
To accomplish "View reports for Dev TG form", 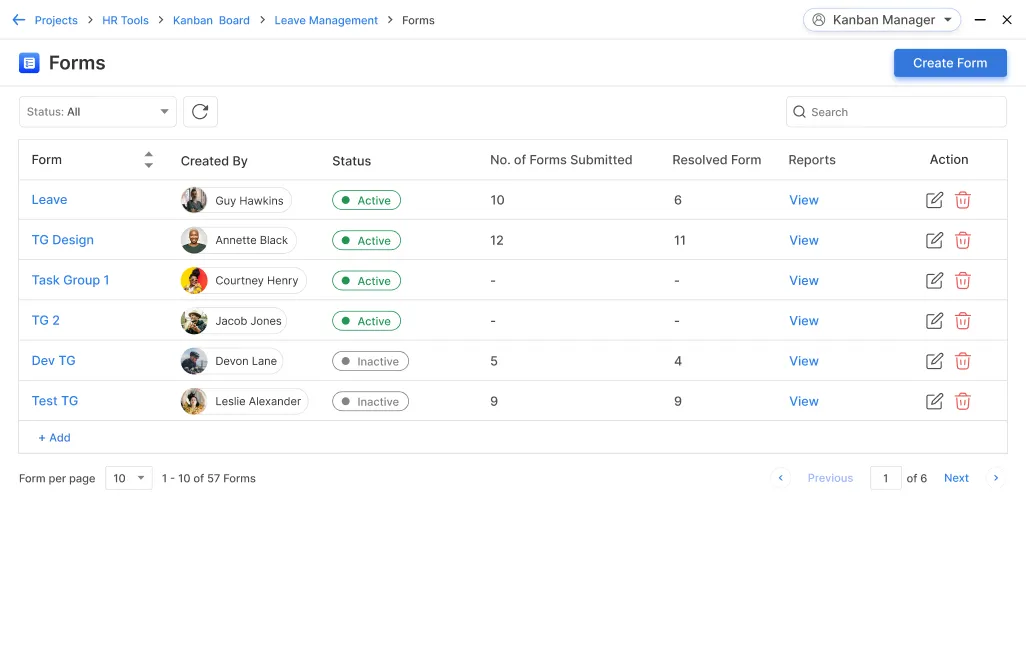I will pos(803,361).
